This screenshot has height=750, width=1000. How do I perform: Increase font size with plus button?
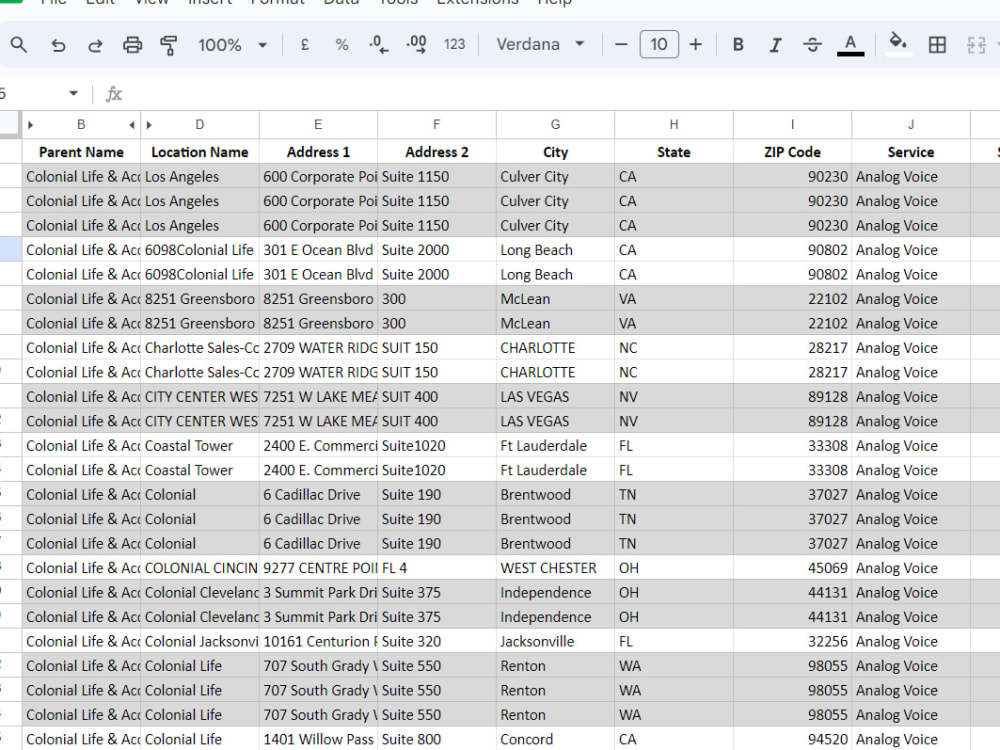click(696, 45)
